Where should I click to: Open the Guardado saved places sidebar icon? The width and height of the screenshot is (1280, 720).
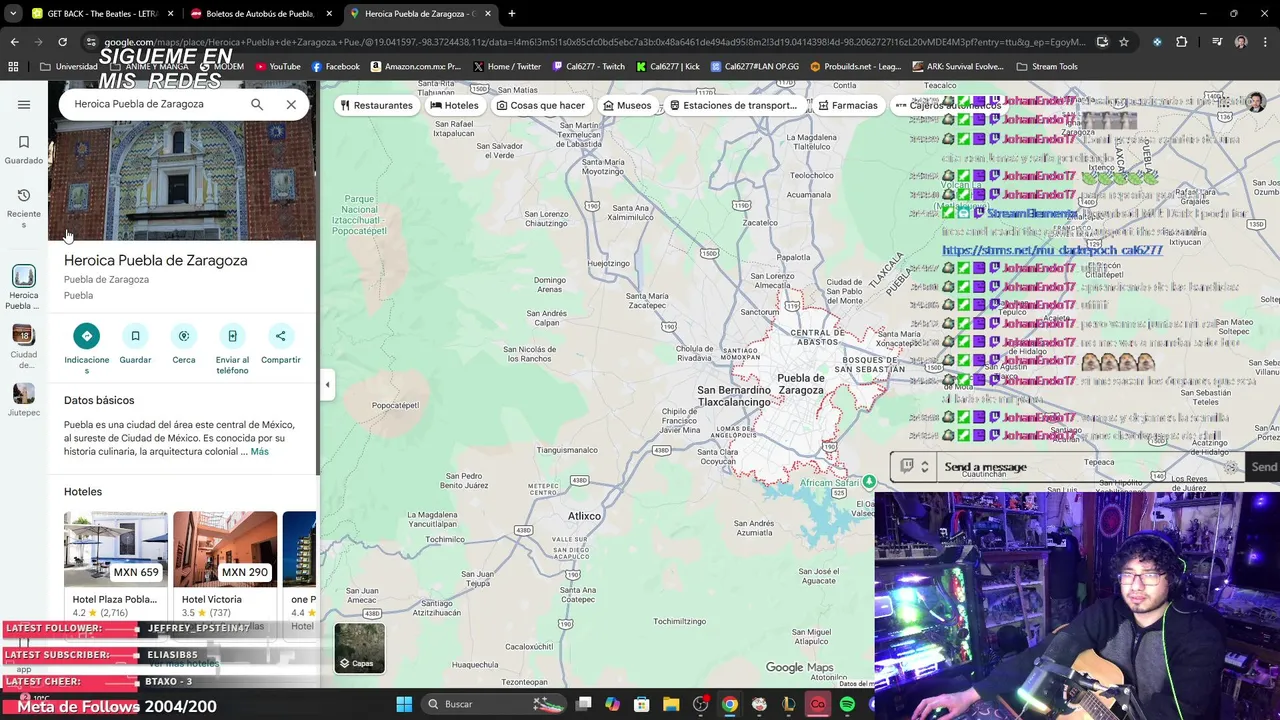[24, 149]
